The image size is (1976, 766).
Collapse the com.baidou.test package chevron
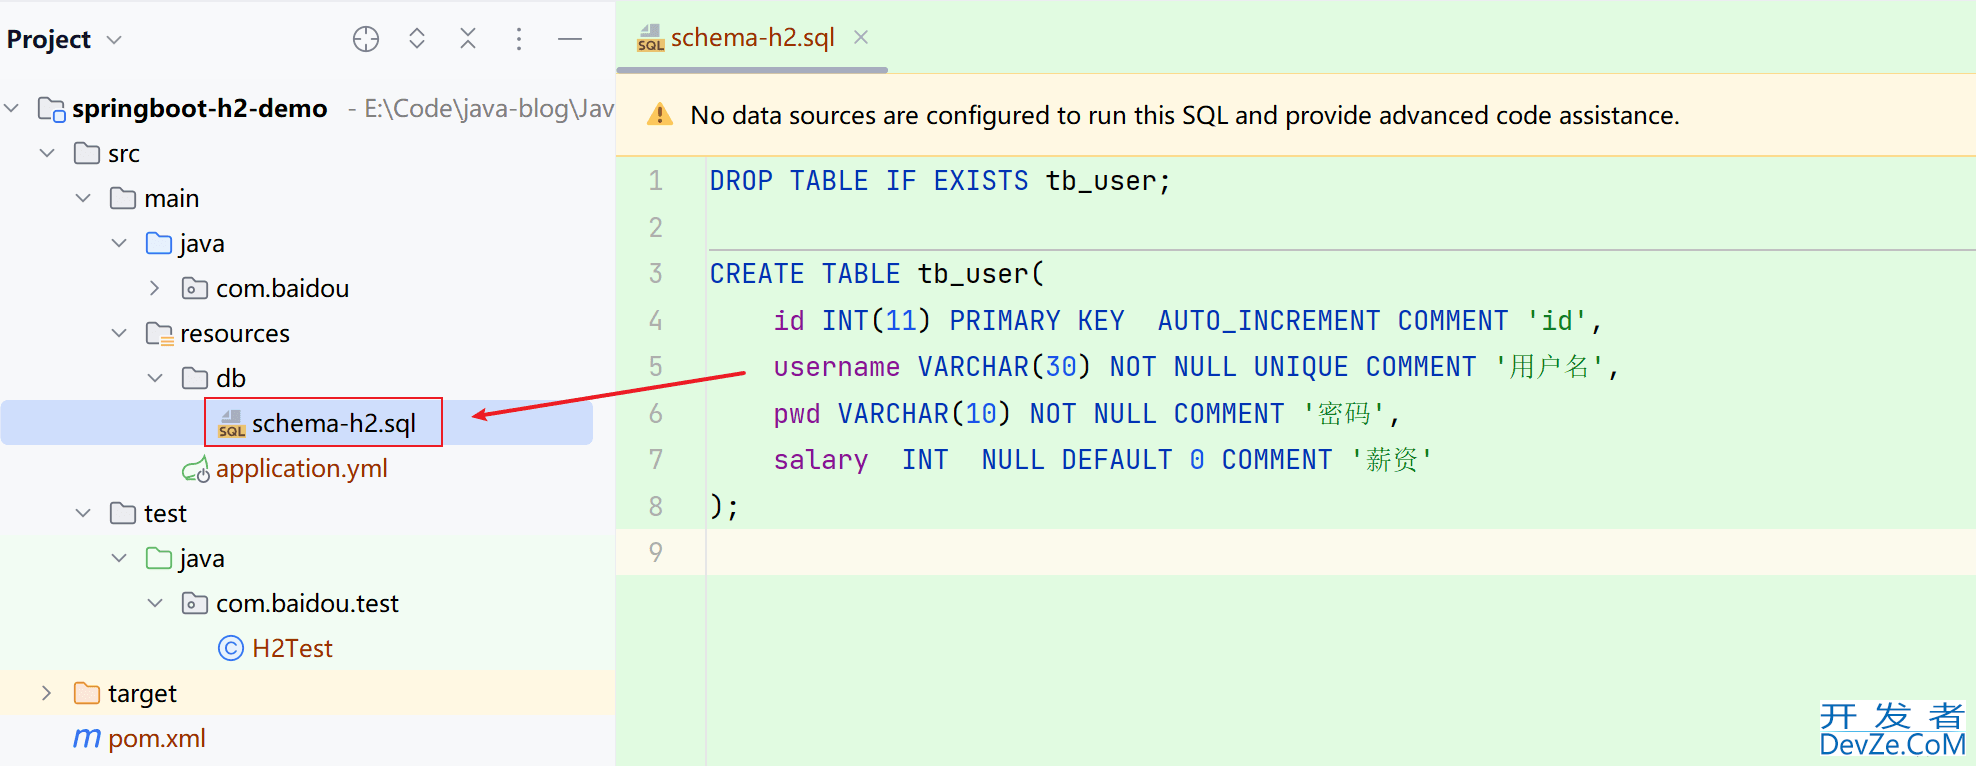pos(155,603)
